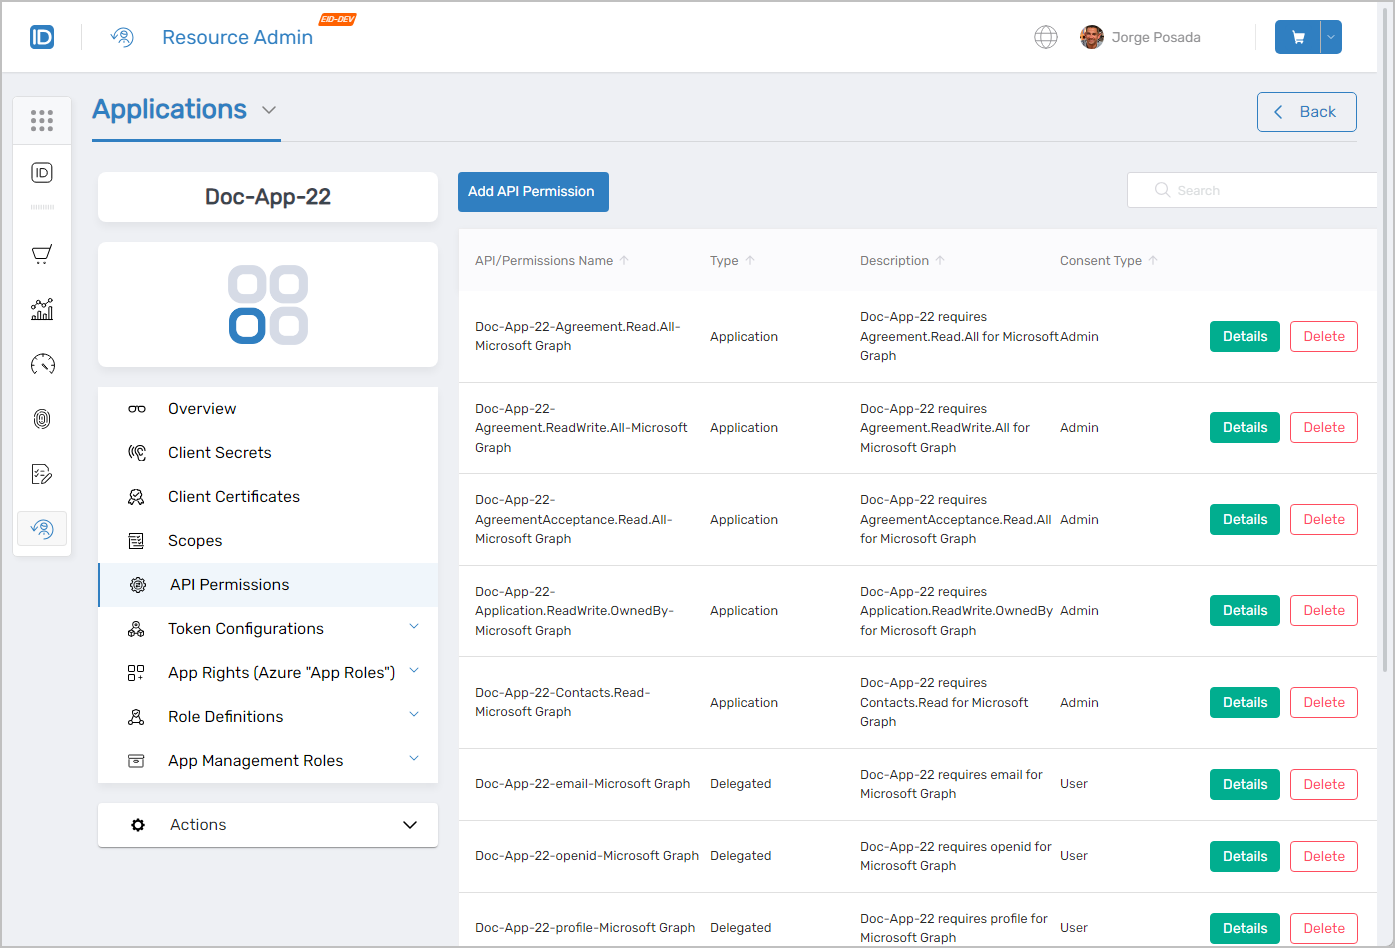Click the Add API Permission button
This screenshot has width=1395, height=948.
point(533,191)
